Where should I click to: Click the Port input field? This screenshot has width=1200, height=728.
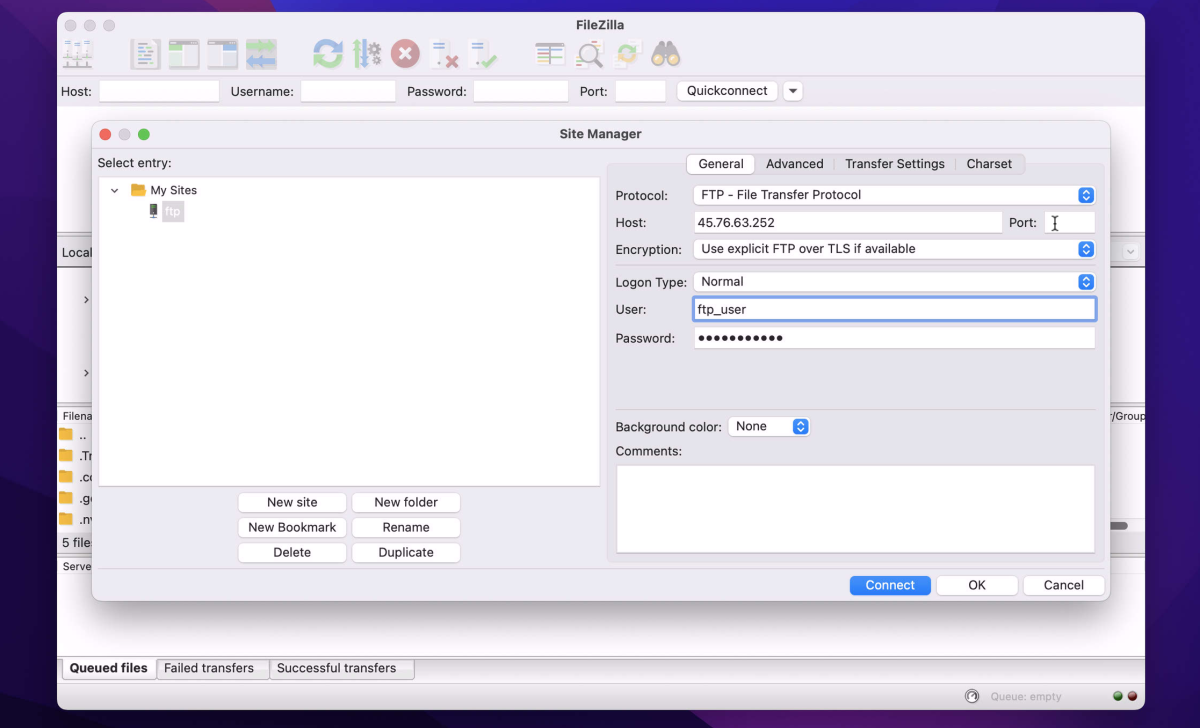[x=1070, y=223]
